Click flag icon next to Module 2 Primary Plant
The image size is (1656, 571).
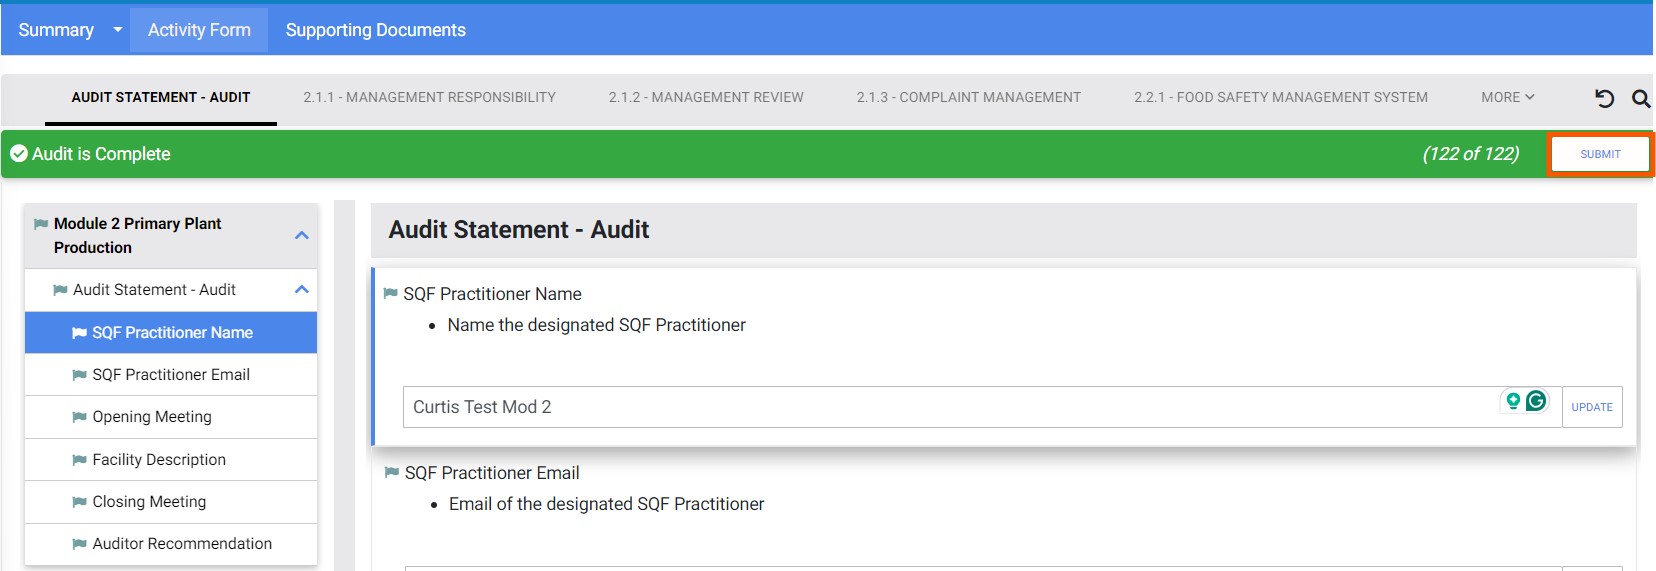tap(41, 224)
